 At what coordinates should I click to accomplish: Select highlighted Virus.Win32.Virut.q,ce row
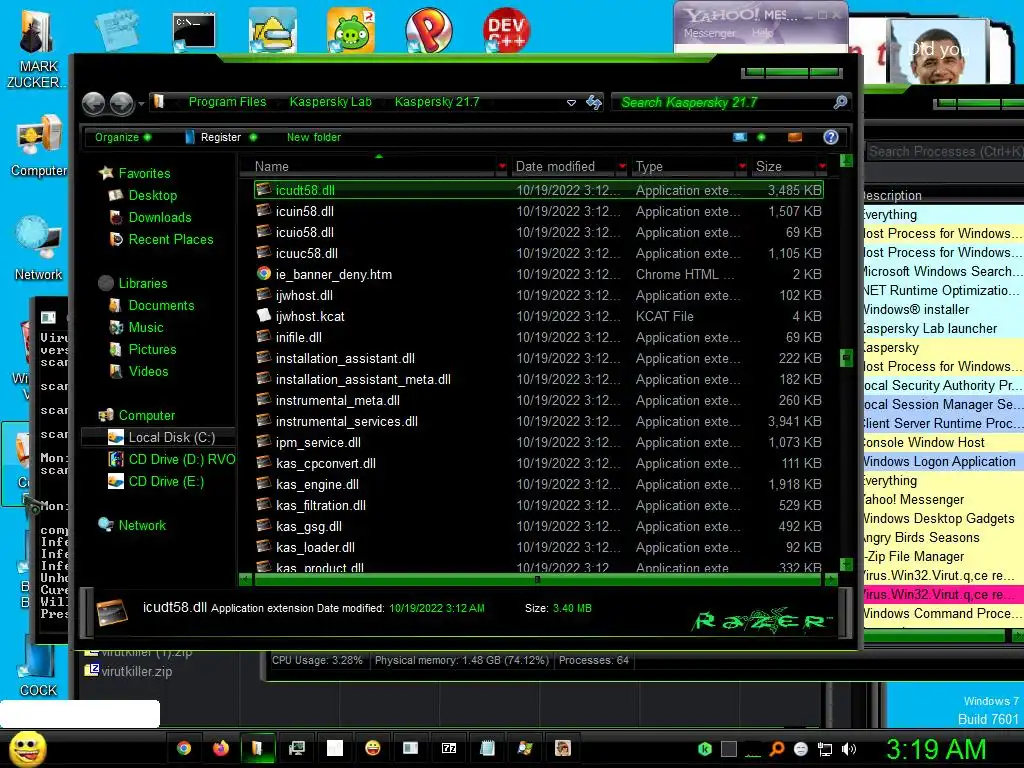tap(944, 594)
